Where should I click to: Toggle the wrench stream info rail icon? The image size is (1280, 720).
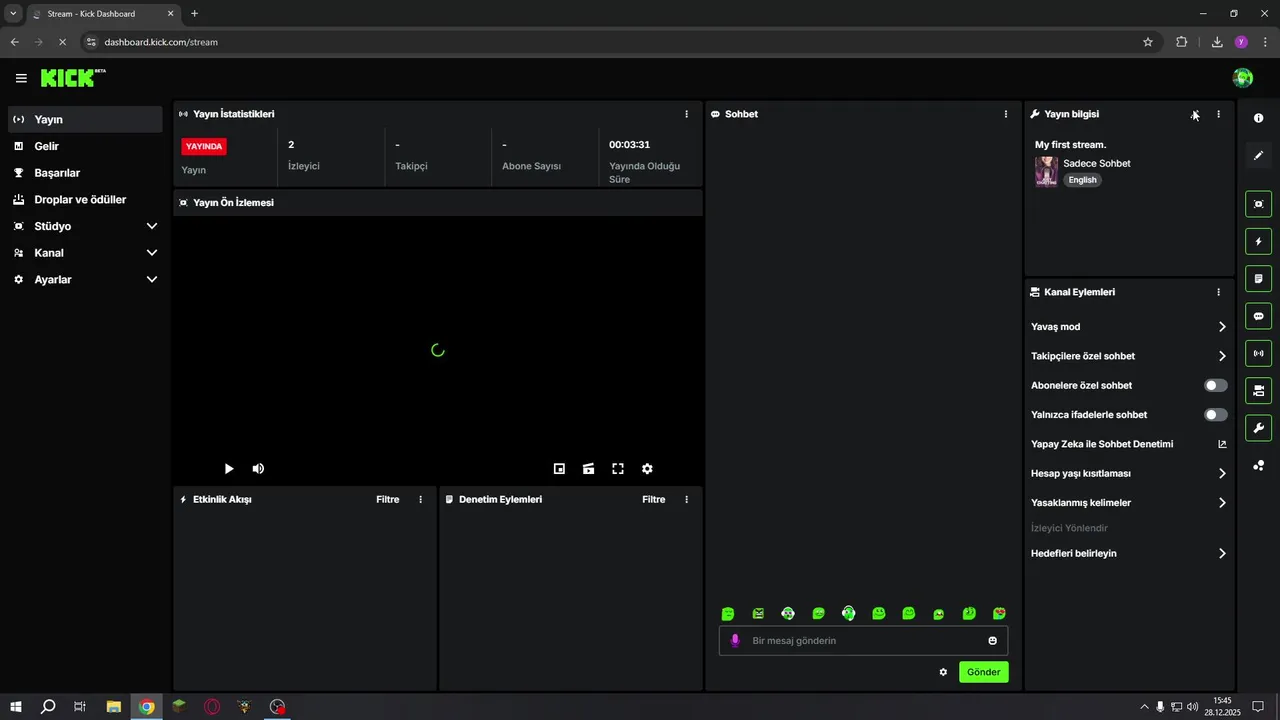coord(1258,428)
